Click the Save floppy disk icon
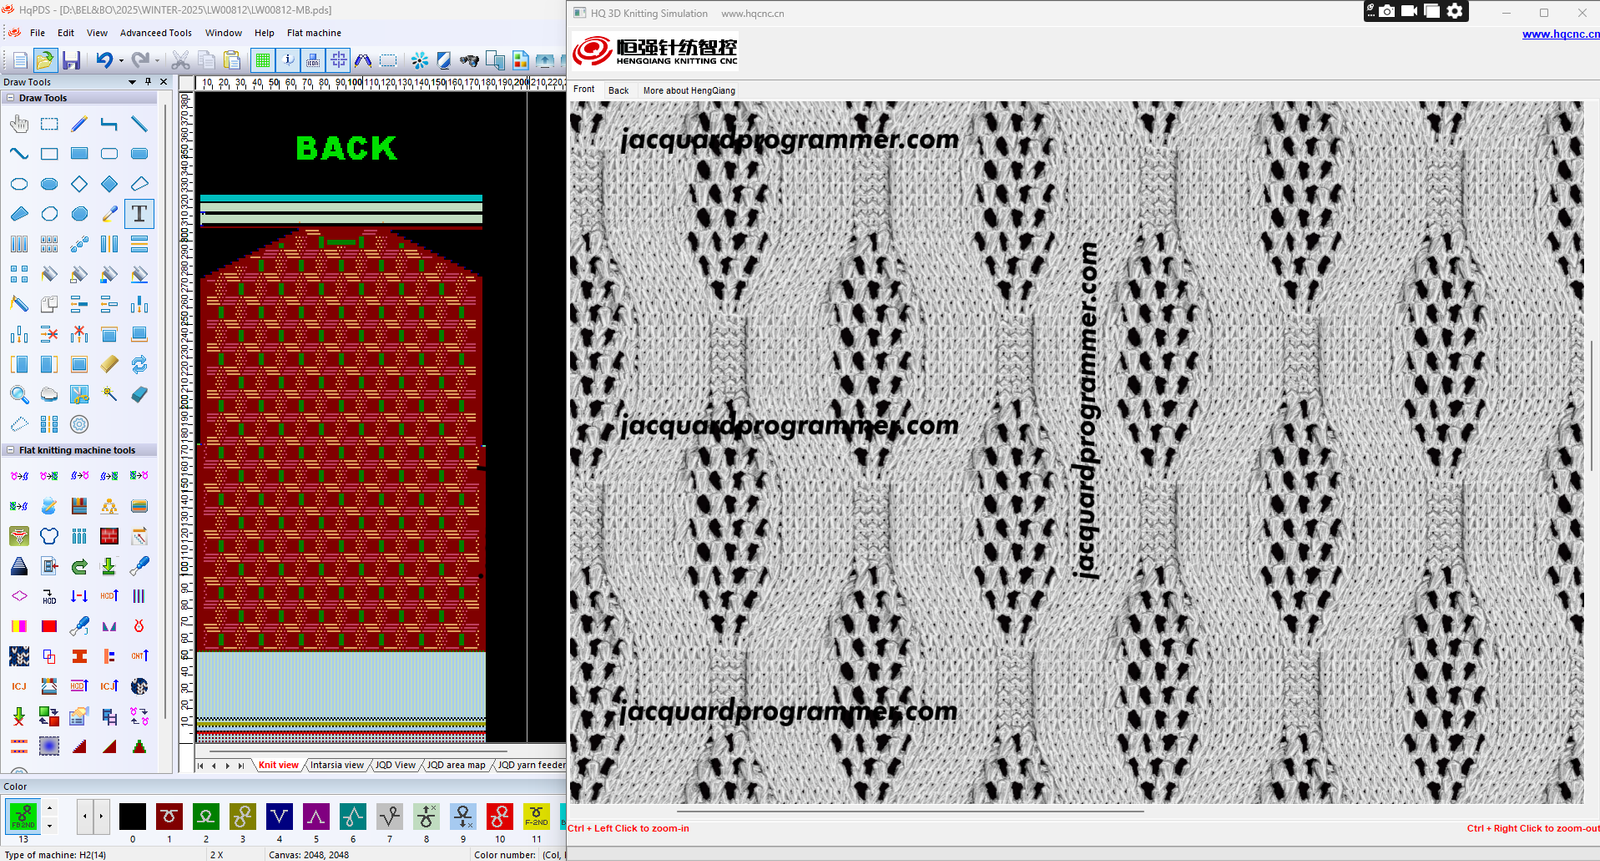The width and height of the screenshot is (1600, 861). [x=71, y=61]
